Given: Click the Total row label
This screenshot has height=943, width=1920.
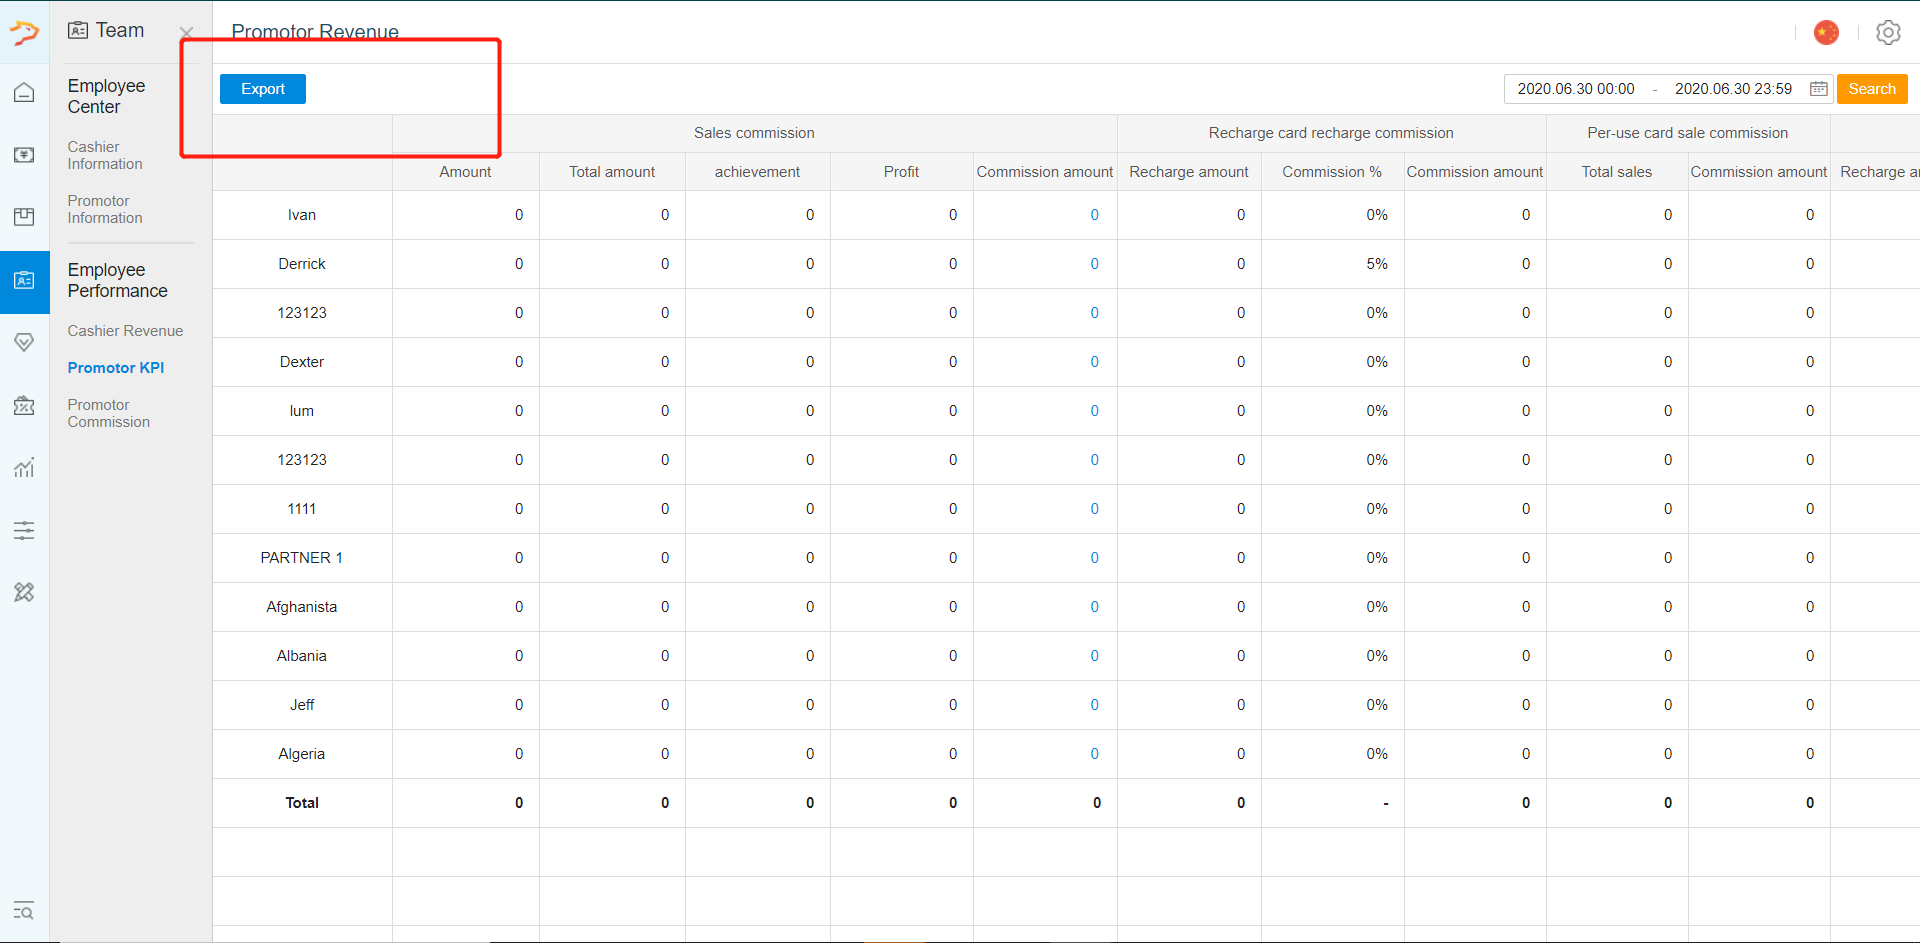Looking at the screenshot, I should coord(302,803).
